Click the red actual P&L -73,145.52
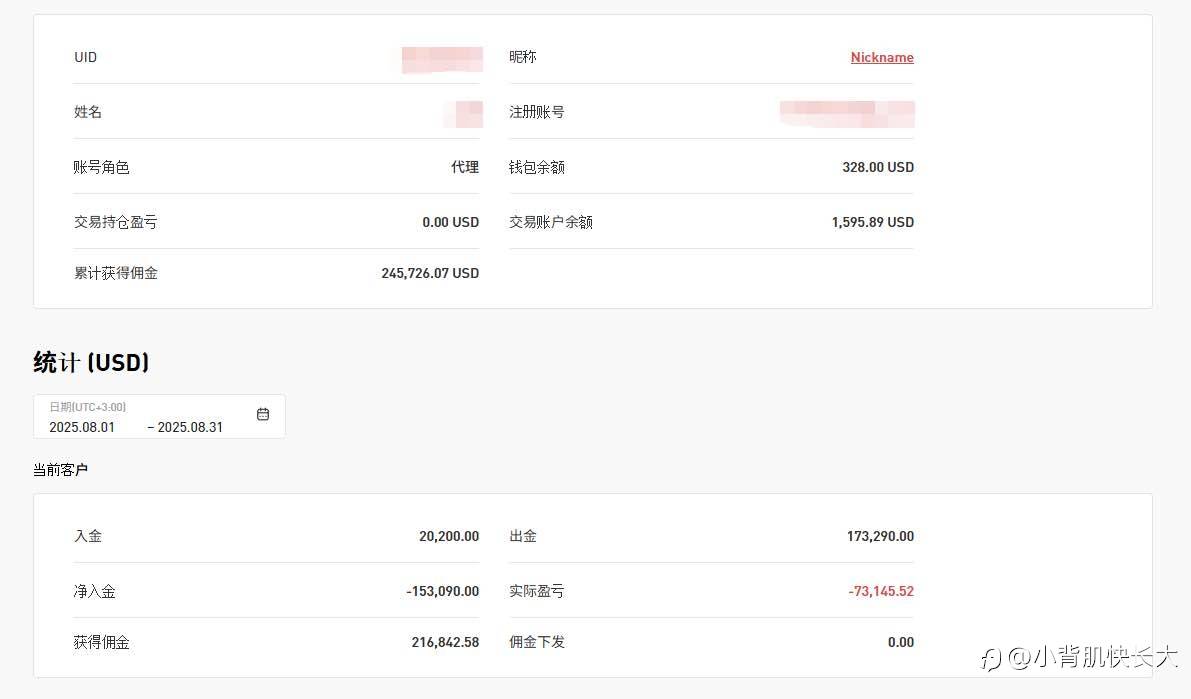1191x699 pixels. click(x=881, y=591)
